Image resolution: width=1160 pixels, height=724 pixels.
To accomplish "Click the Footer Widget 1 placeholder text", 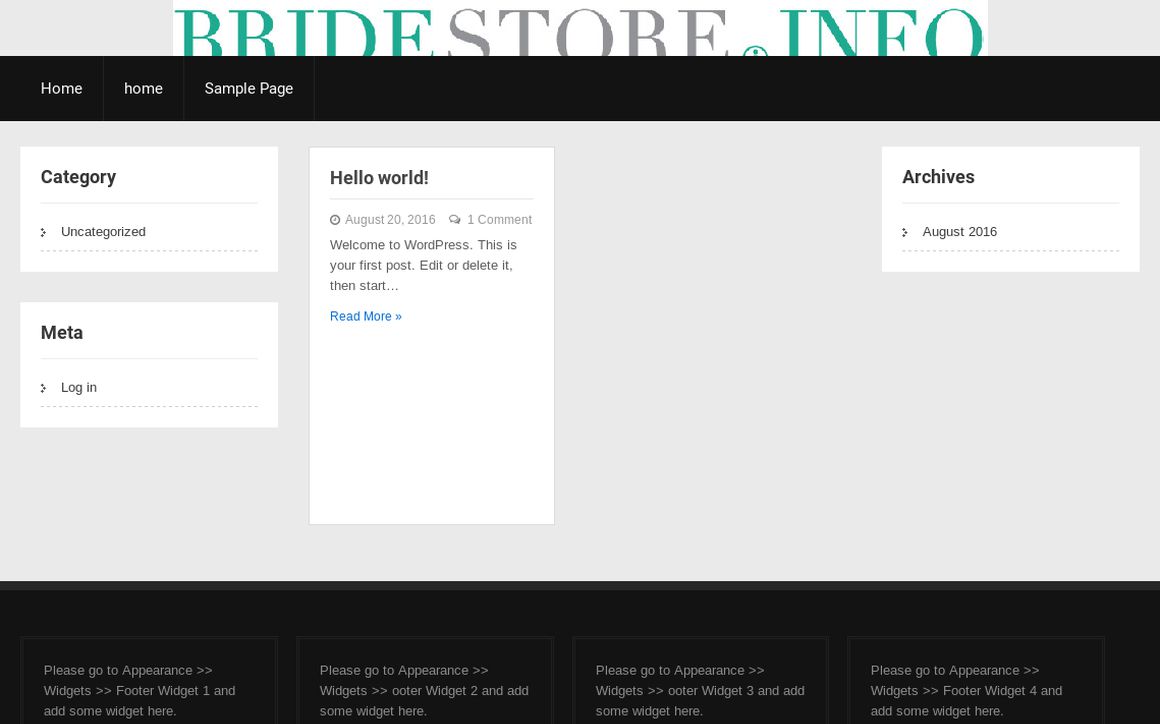I will click(139, 691).
